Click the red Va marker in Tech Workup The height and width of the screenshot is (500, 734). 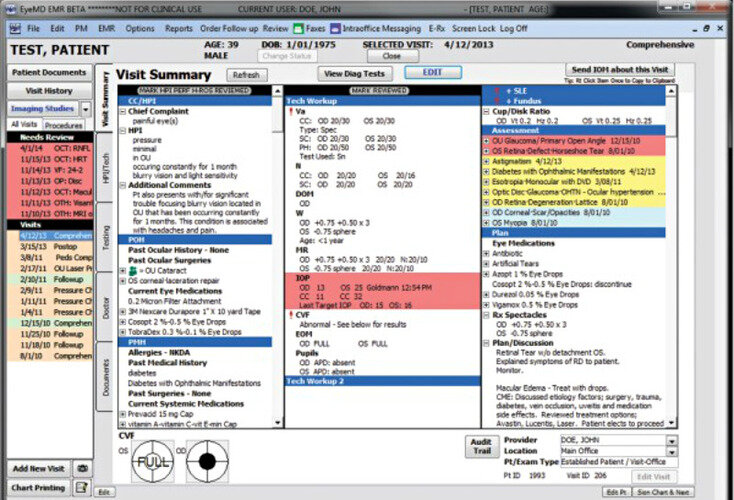pos(291,112)
